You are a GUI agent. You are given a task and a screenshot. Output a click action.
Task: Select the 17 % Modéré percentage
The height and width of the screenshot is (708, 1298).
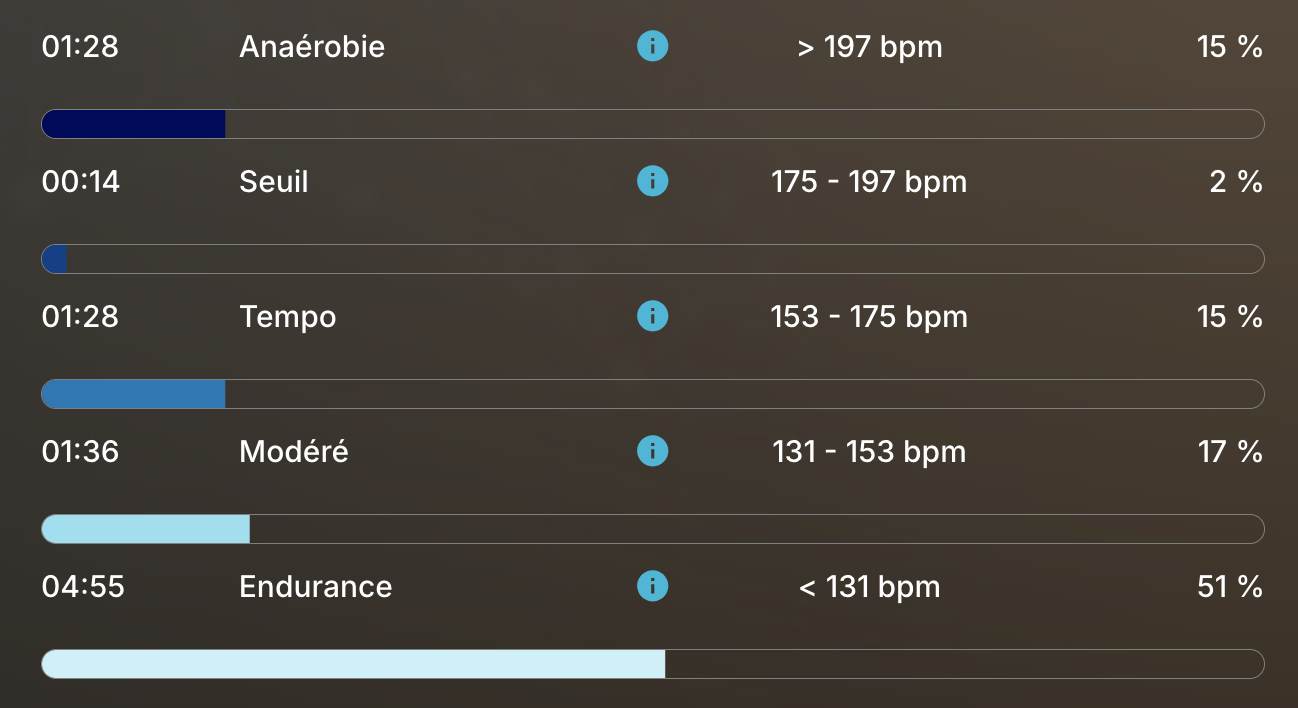[x=1230, y=452]
